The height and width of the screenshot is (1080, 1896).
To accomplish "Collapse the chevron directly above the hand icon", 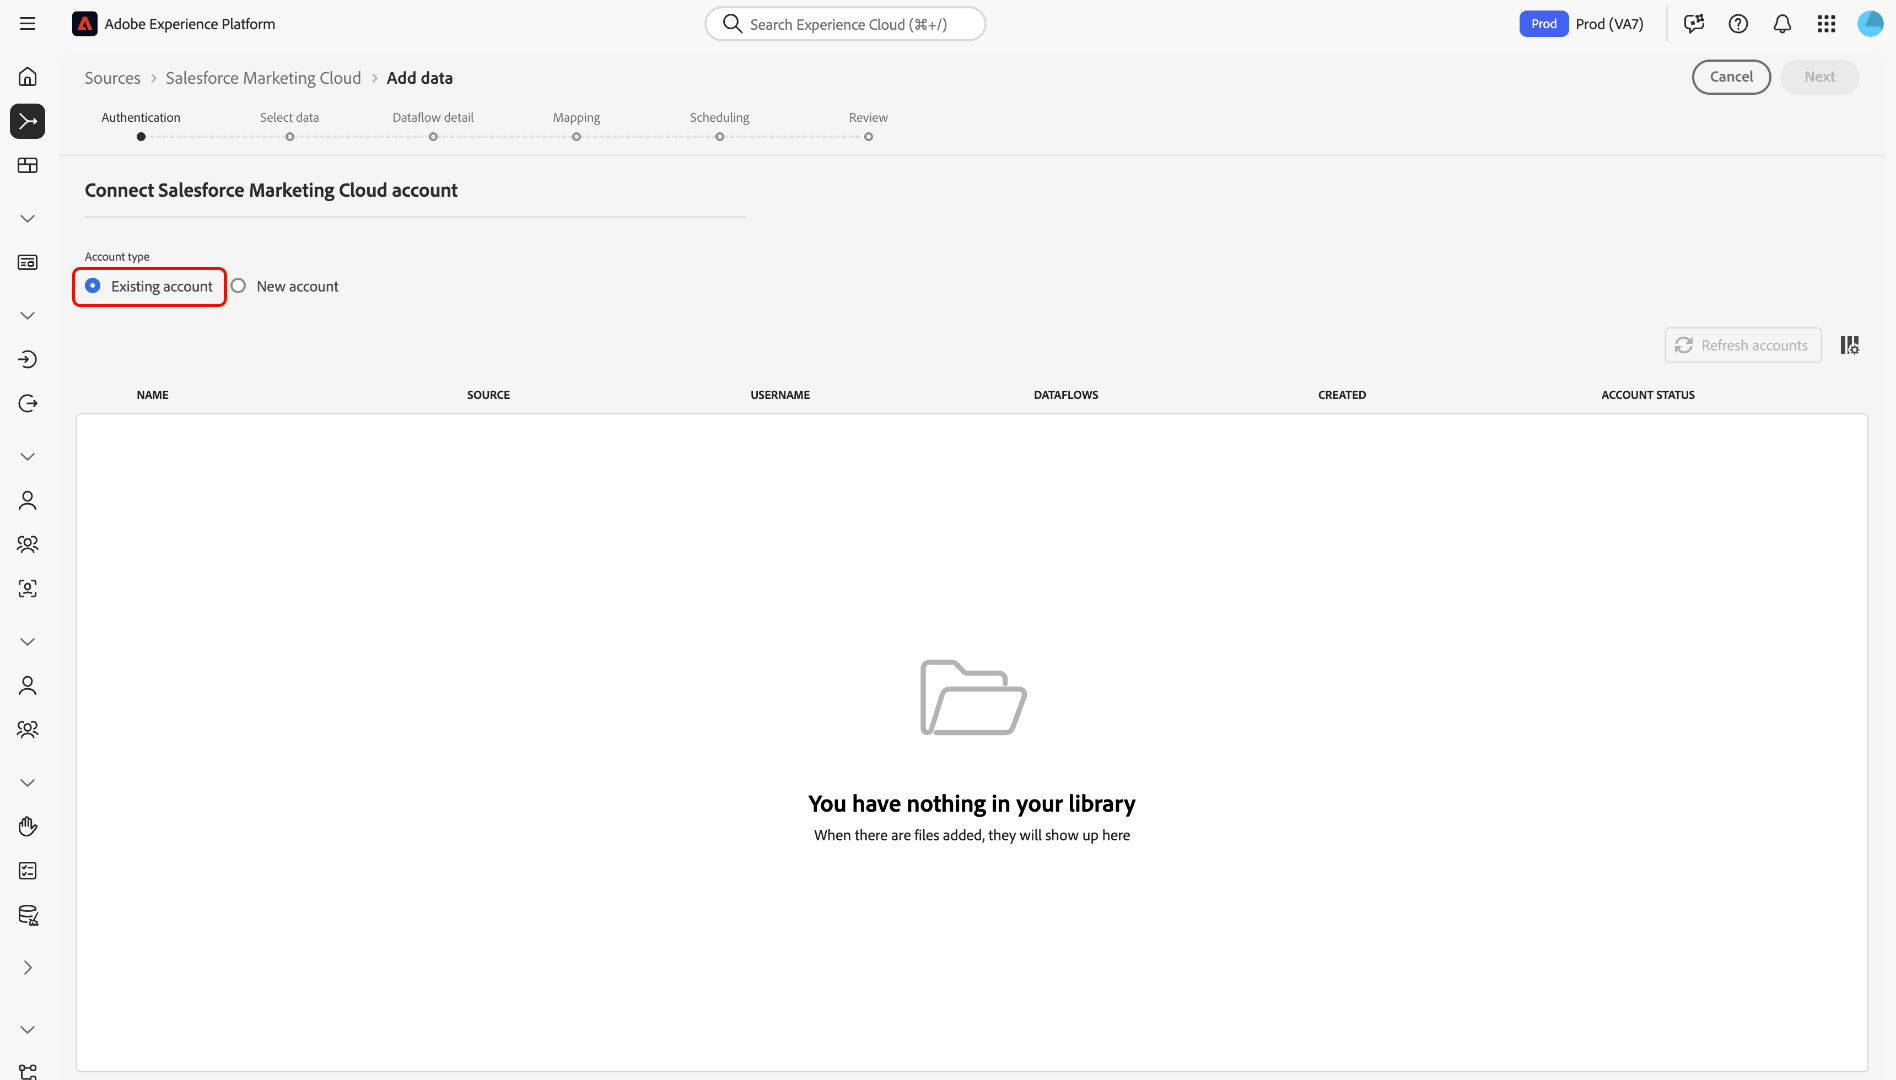I will pos(28,782).
